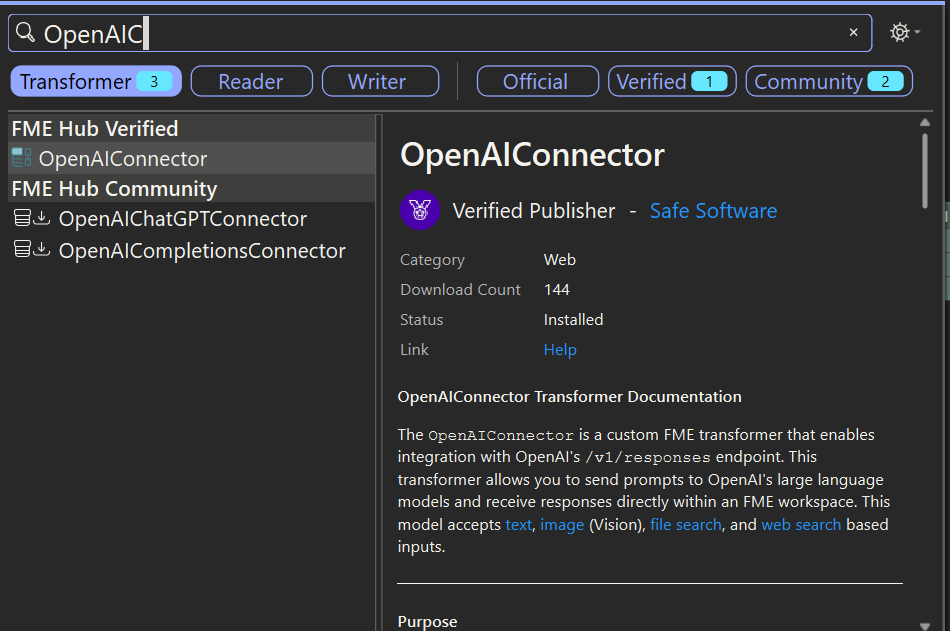The image size is (950, 631).
Task: Toggle the Official filter
Action: 537,81
